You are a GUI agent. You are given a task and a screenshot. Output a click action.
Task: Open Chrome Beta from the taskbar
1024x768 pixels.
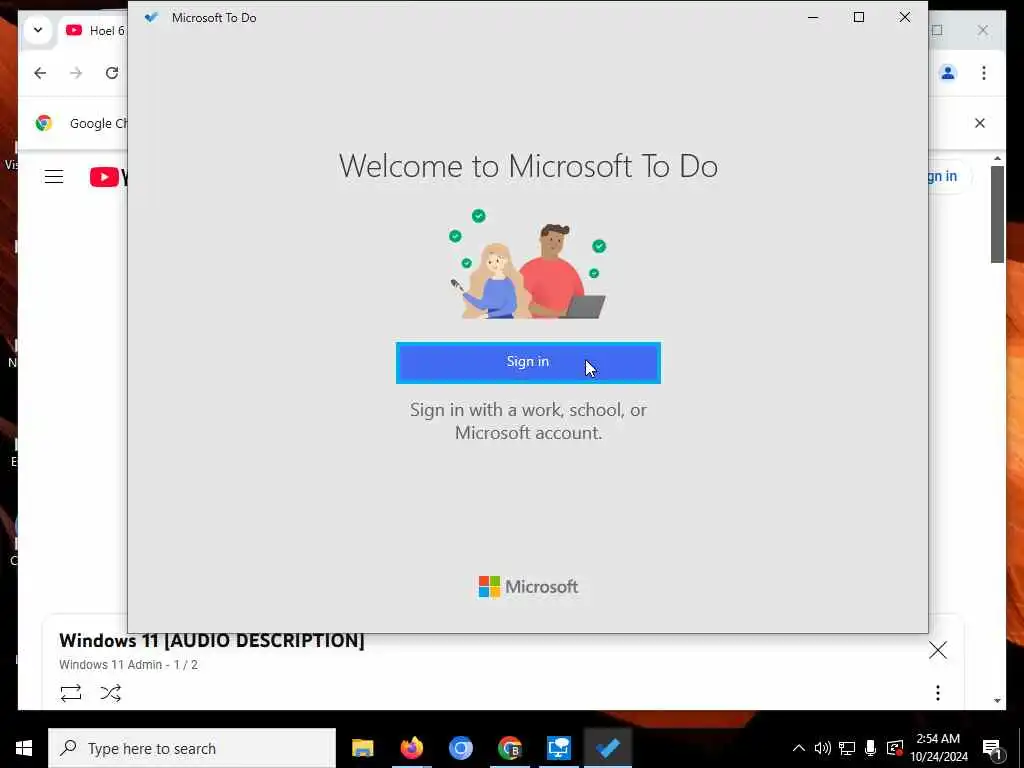509,748
